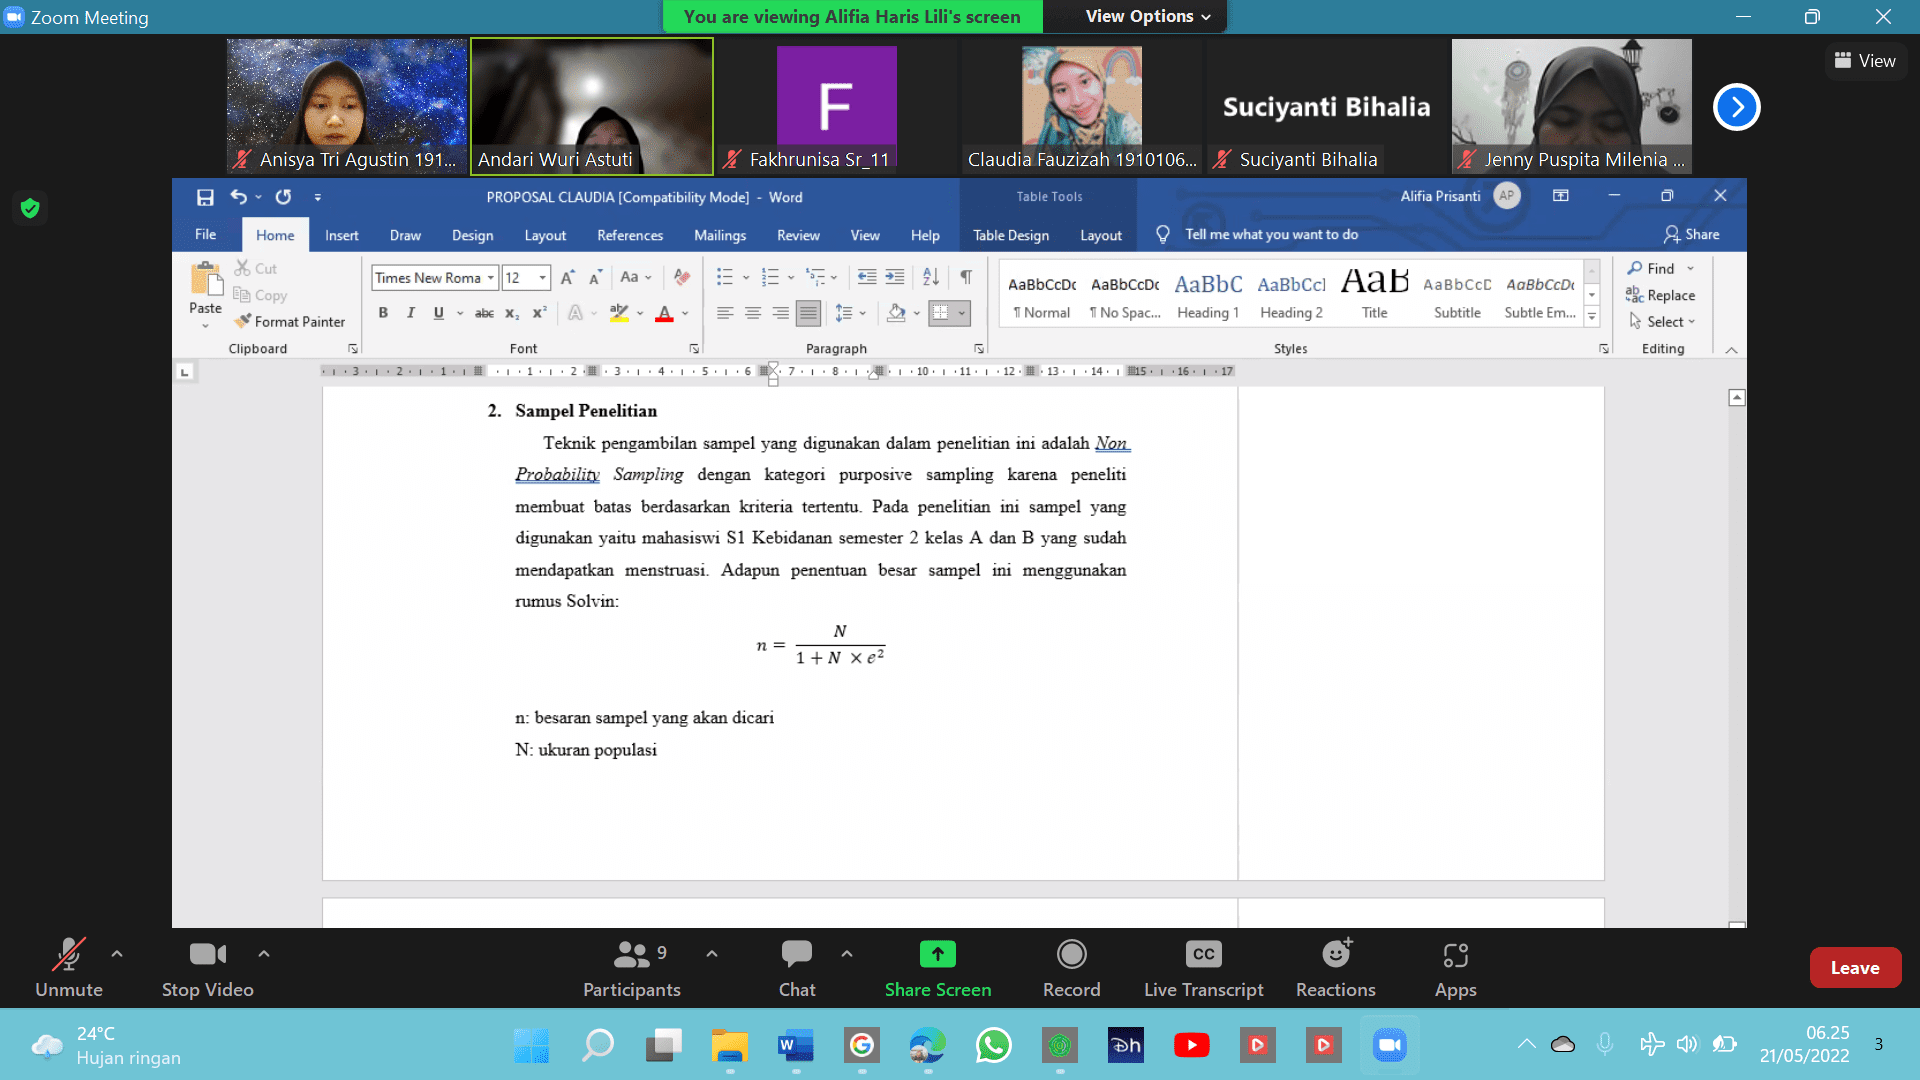The height and width of the screenshot is (1080, 1920).
Task: Click the Paste clipboard icon
Action: (206, 278)
